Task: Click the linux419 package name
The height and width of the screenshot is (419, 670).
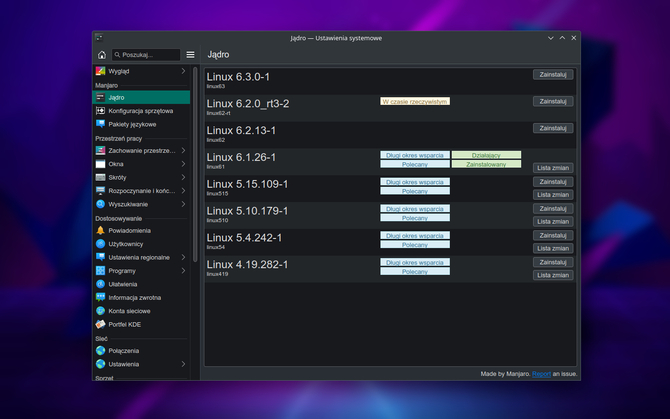Action: click(217, 274)
